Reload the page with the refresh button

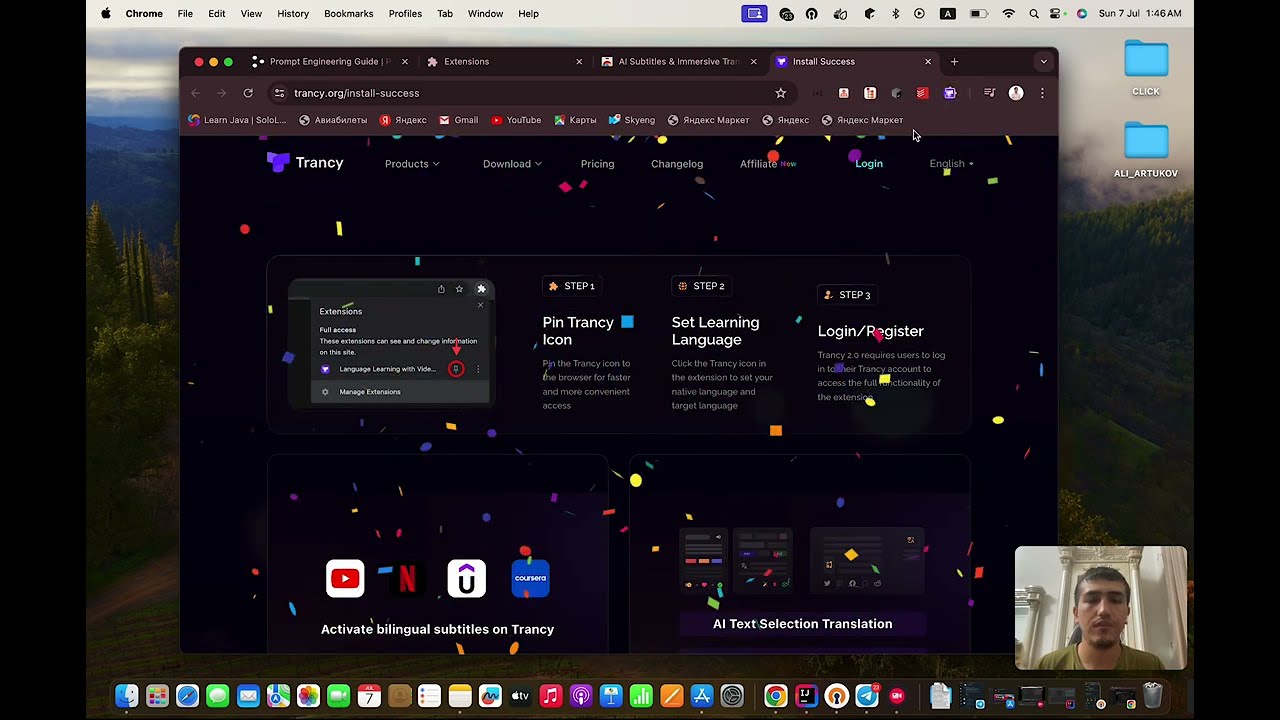point(248,93)
